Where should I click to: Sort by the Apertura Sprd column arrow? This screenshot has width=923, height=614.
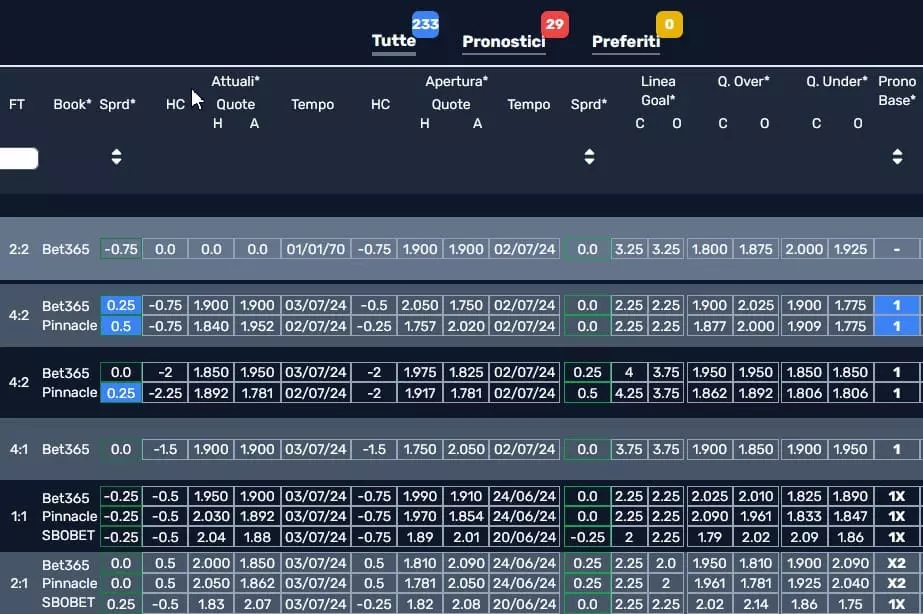[588, 157]
